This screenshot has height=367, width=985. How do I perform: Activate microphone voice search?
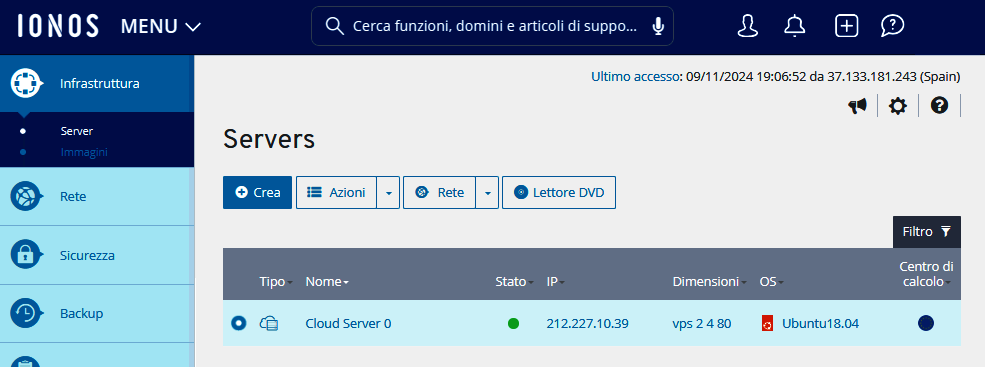pos(658,26)
